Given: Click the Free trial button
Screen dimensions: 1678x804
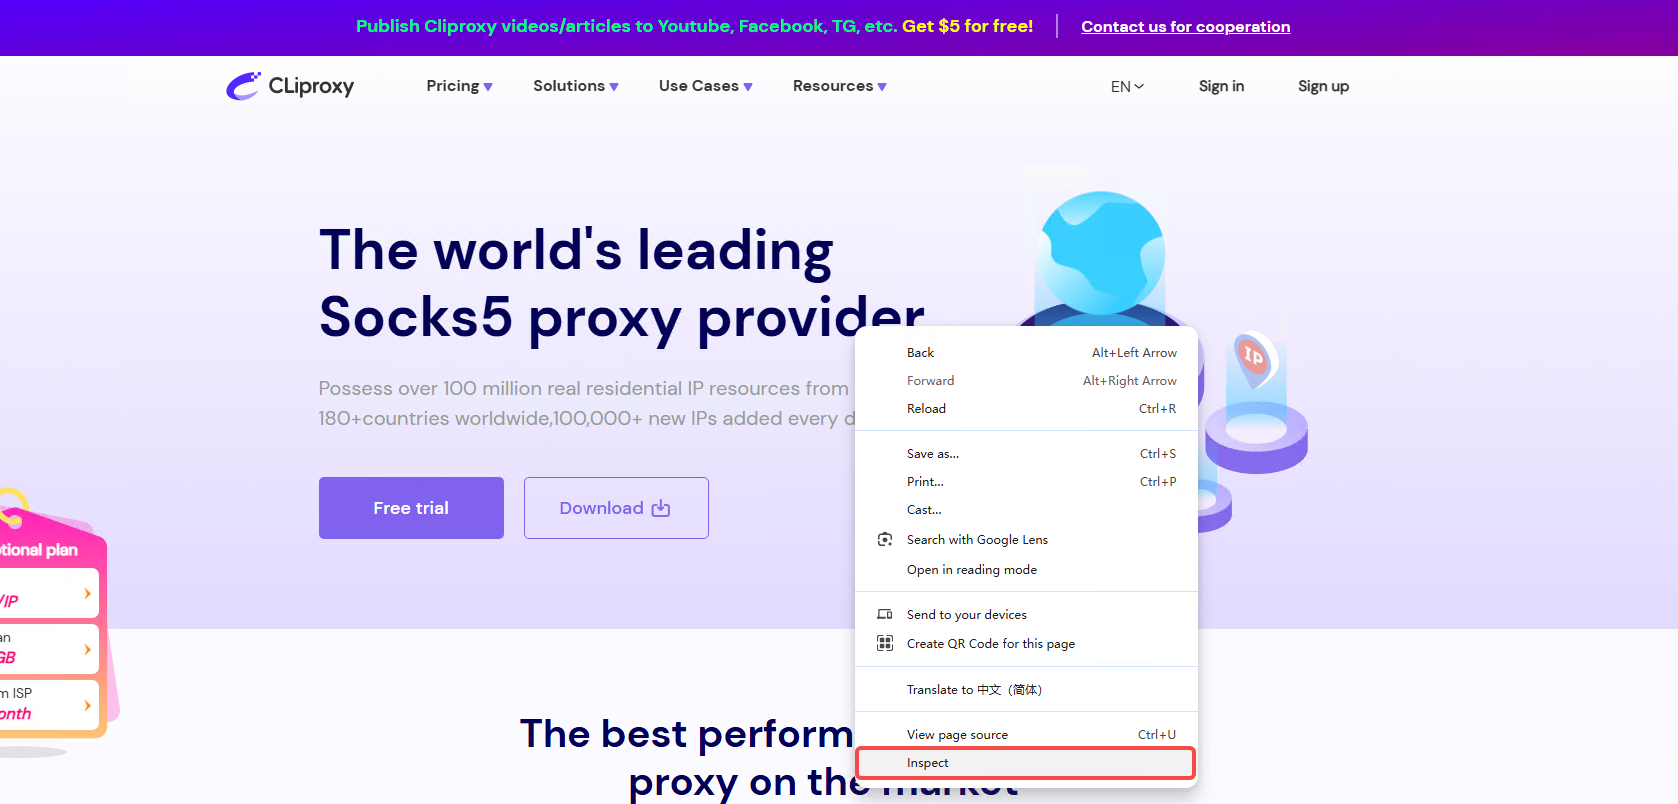Looking at the screenshot, I should 411,508.
